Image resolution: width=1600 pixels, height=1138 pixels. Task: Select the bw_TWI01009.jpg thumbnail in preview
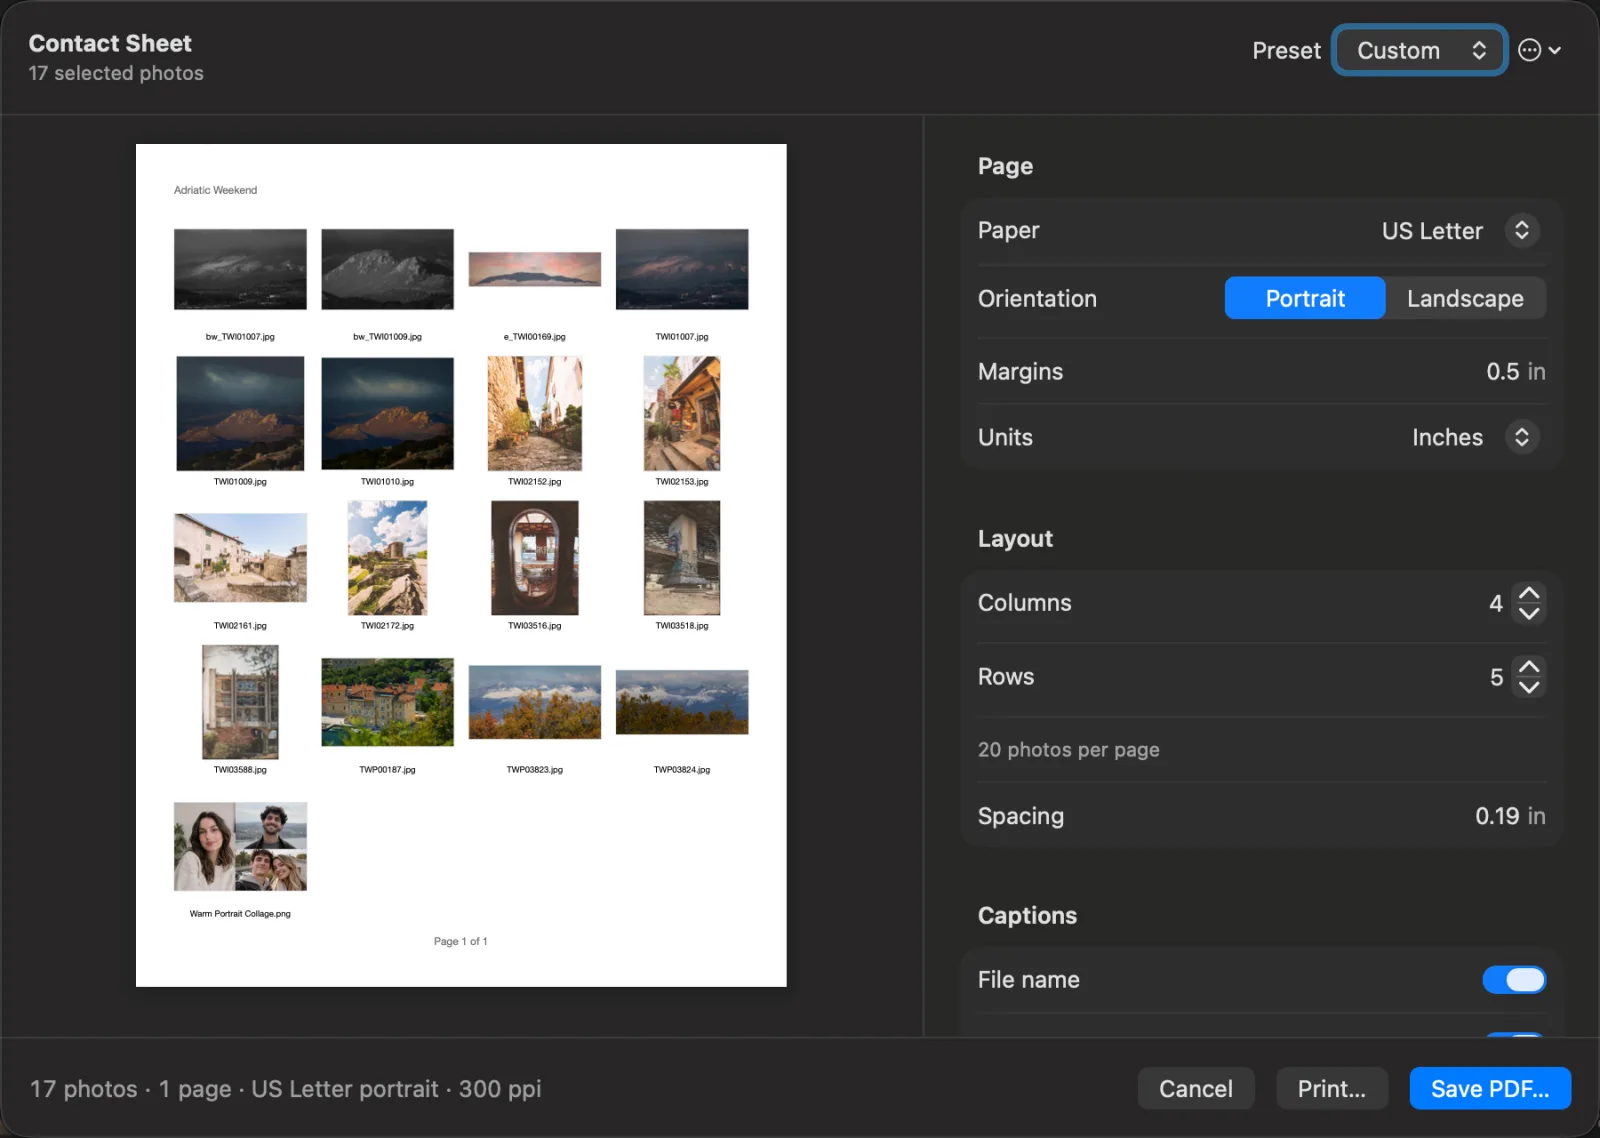(x=387, y=269)
